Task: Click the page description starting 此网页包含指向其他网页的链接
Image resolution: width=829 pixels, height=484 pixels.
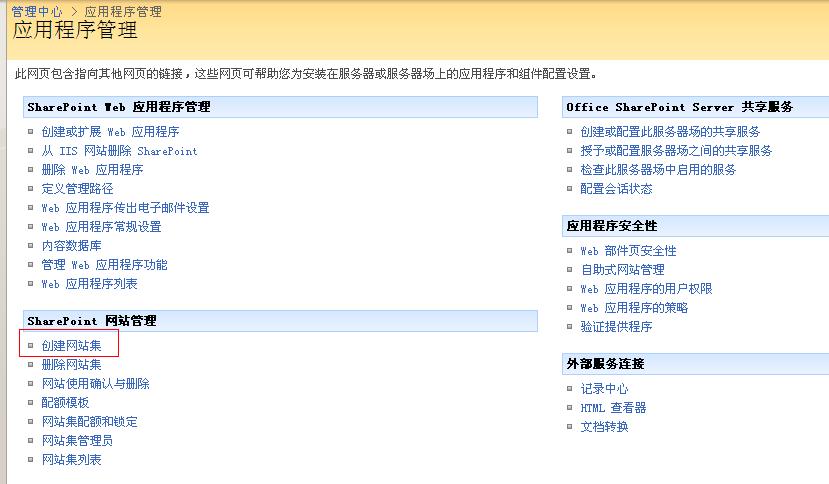Action: coord(306,74)
